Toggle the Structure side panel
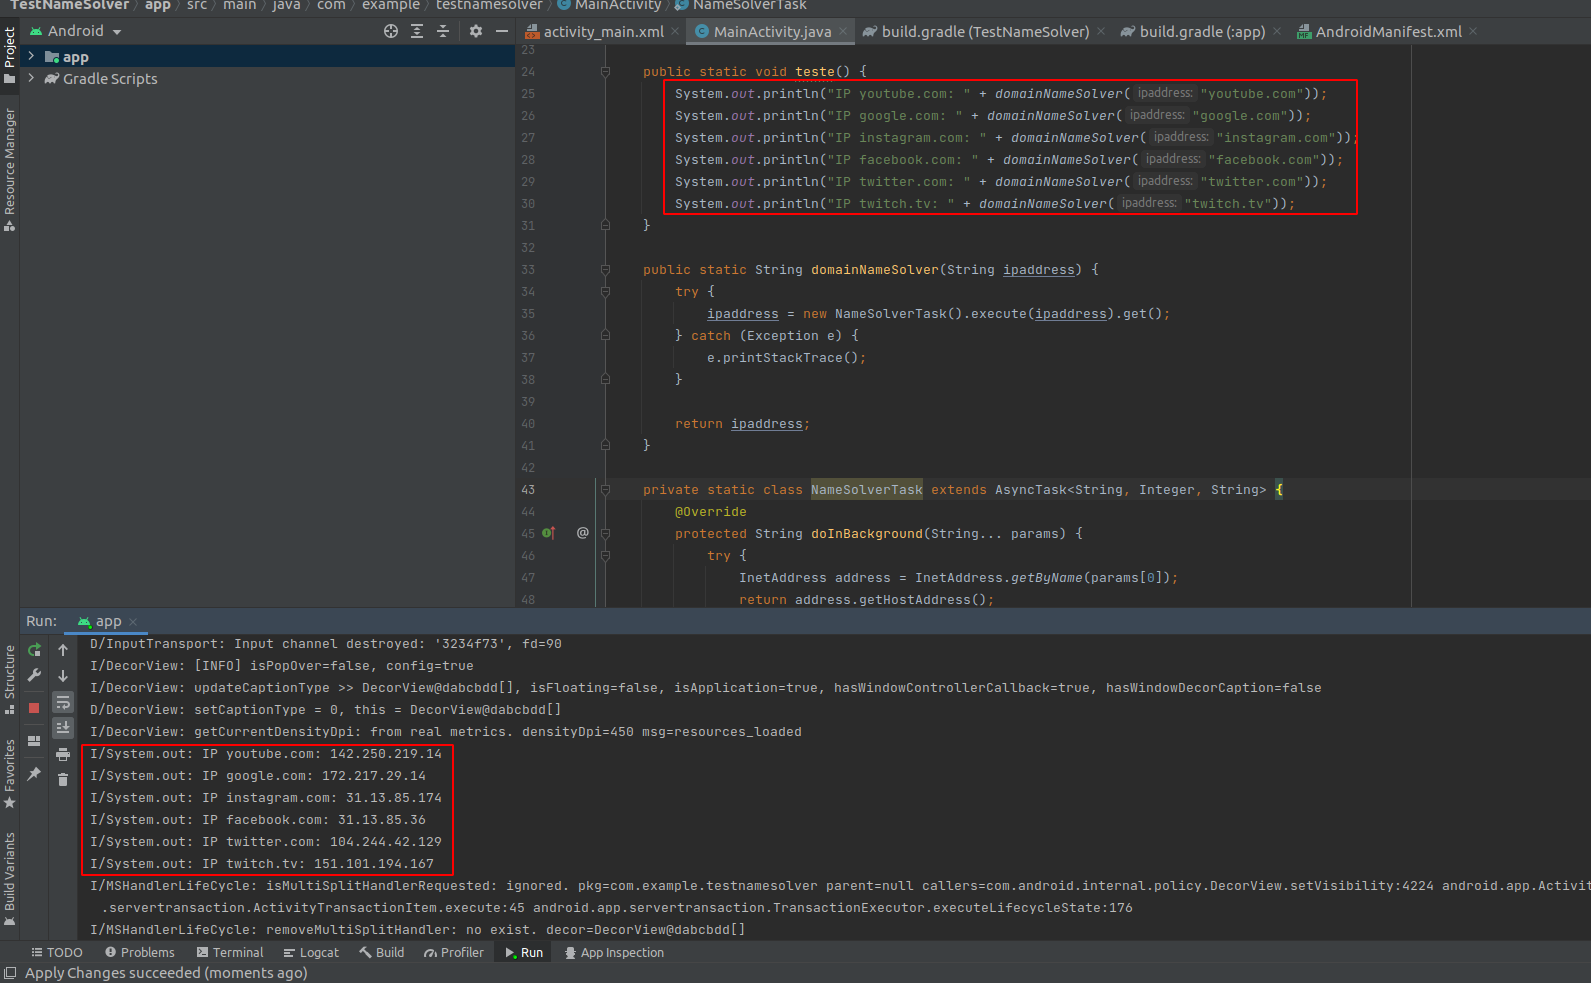 coord(10,680)
